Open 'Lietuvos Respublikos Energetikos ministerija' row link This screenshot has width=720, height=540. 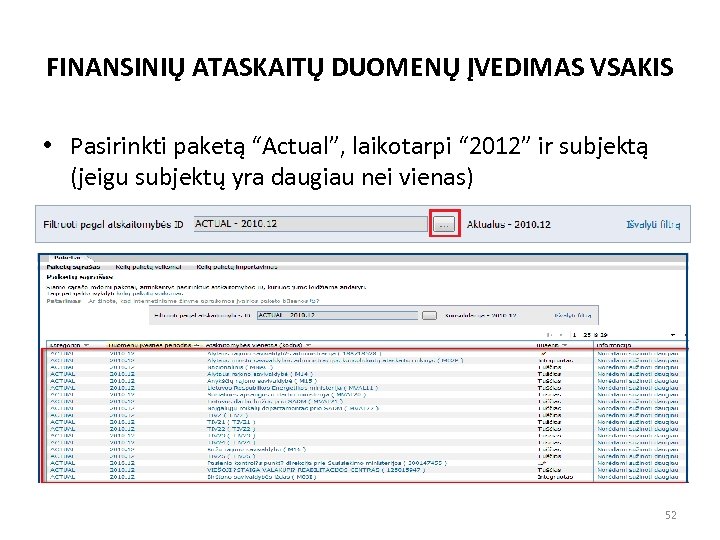tap(292, 388)
